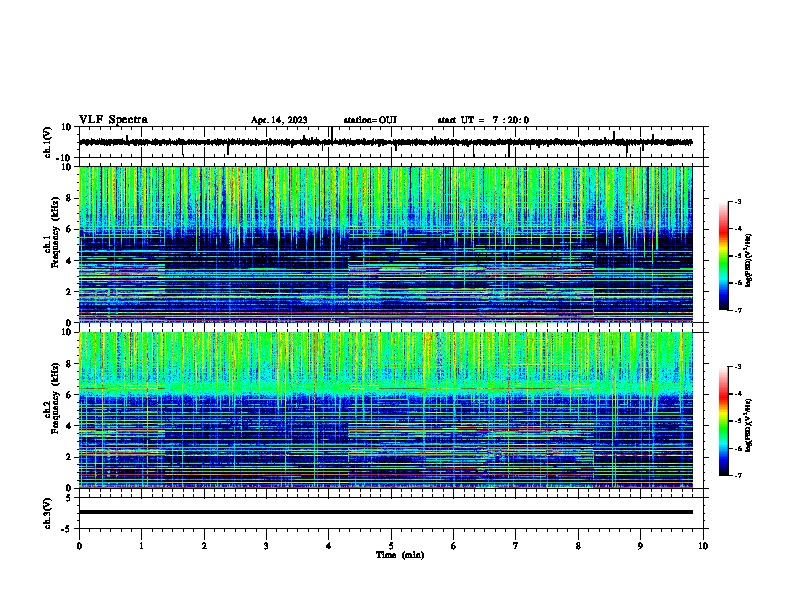
Task: Click the ch.3 flat black voltage trace
Action: coord(385,512)
